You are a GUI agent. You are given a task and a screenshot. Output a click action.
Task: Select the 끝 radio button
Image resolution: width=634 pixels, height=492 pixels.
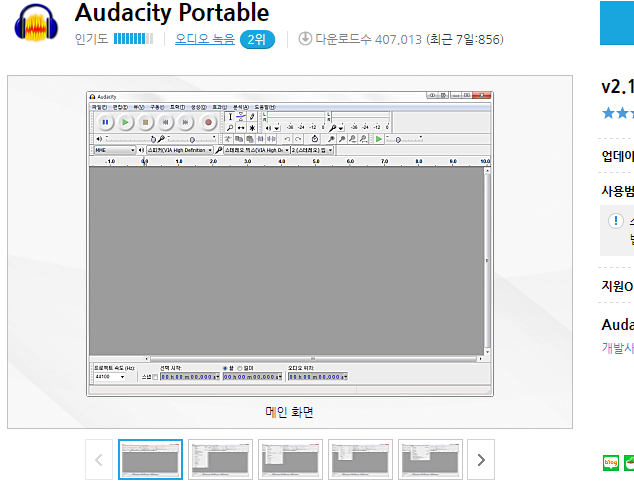(225, 368)
